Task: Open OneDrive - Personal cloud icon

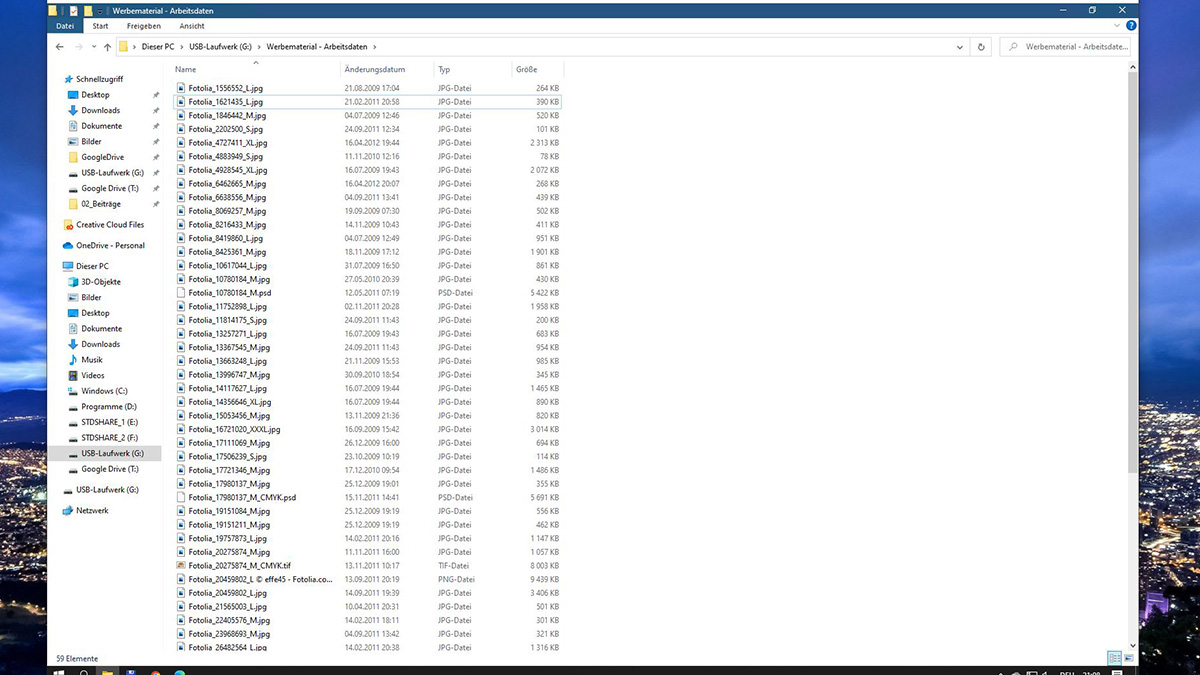Action: 68,245
